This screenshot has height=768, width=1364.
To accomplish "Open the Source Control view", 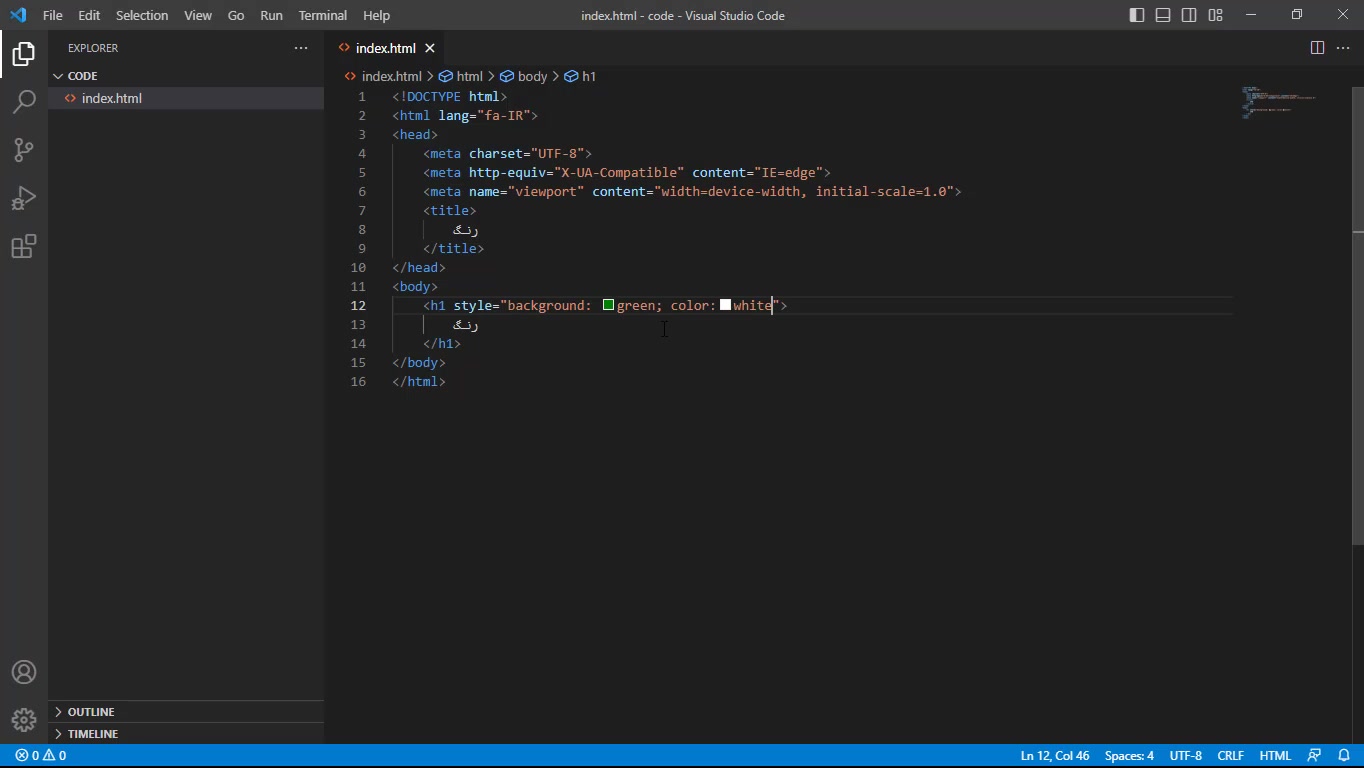I will click(24, 150).
